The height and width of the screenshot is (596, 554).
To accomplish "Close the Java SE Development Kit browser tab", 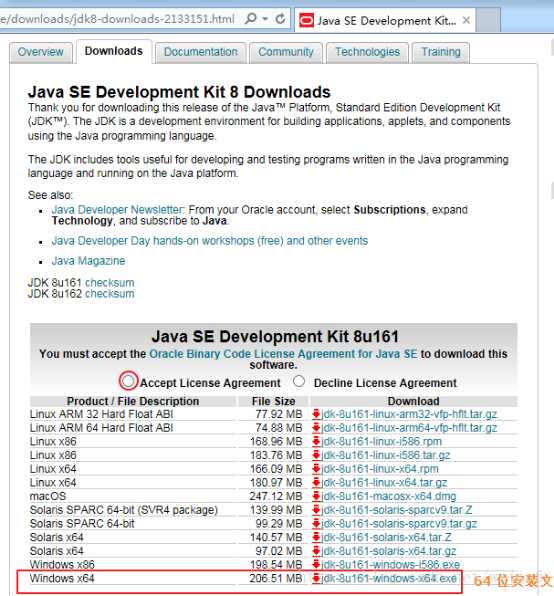I will click(466, 21).
